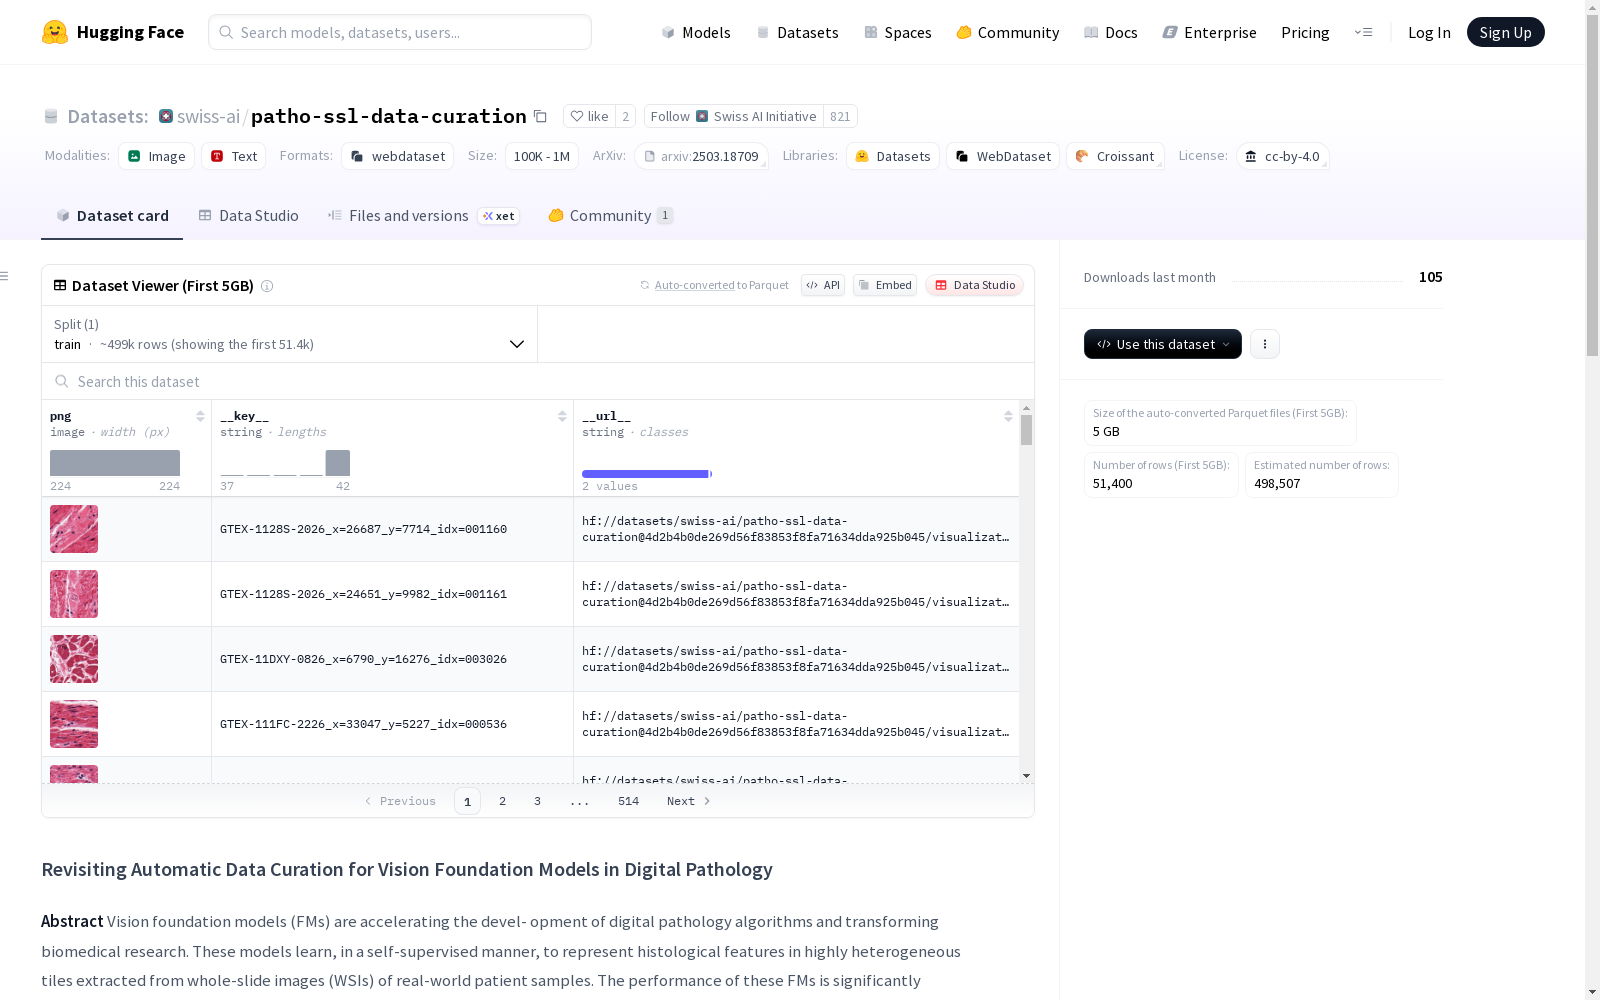Follow the Swiss AI Initiative

(x=734, y=116)
